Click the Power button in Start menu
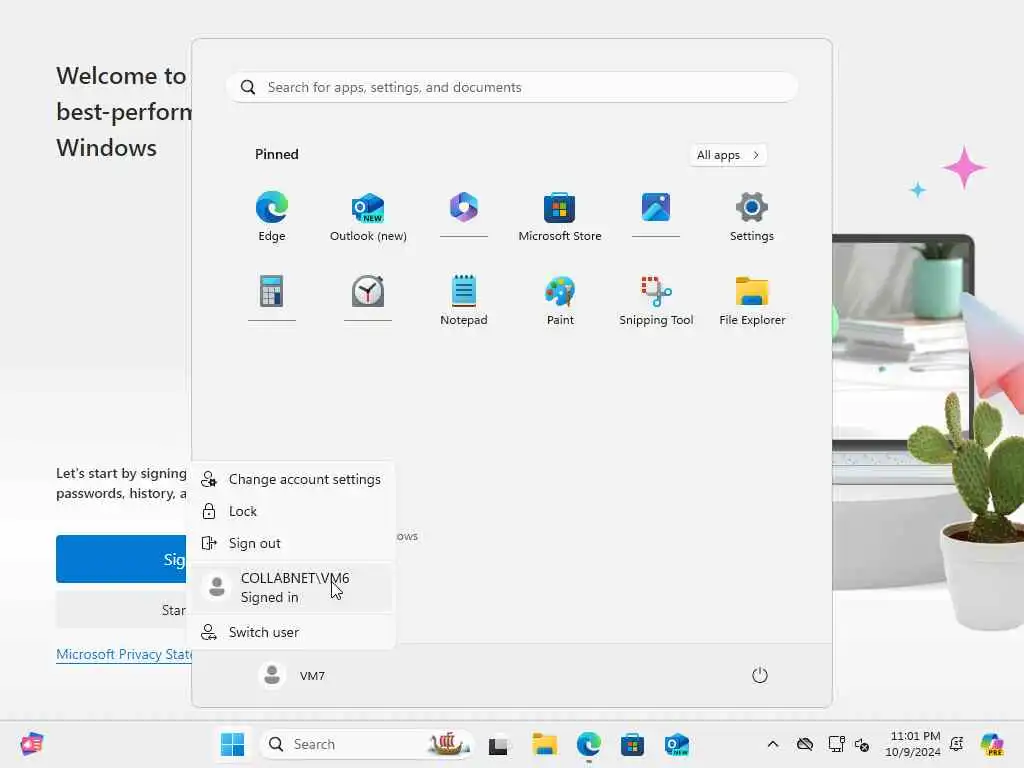1024x768 pixels. tap(760, 675)
